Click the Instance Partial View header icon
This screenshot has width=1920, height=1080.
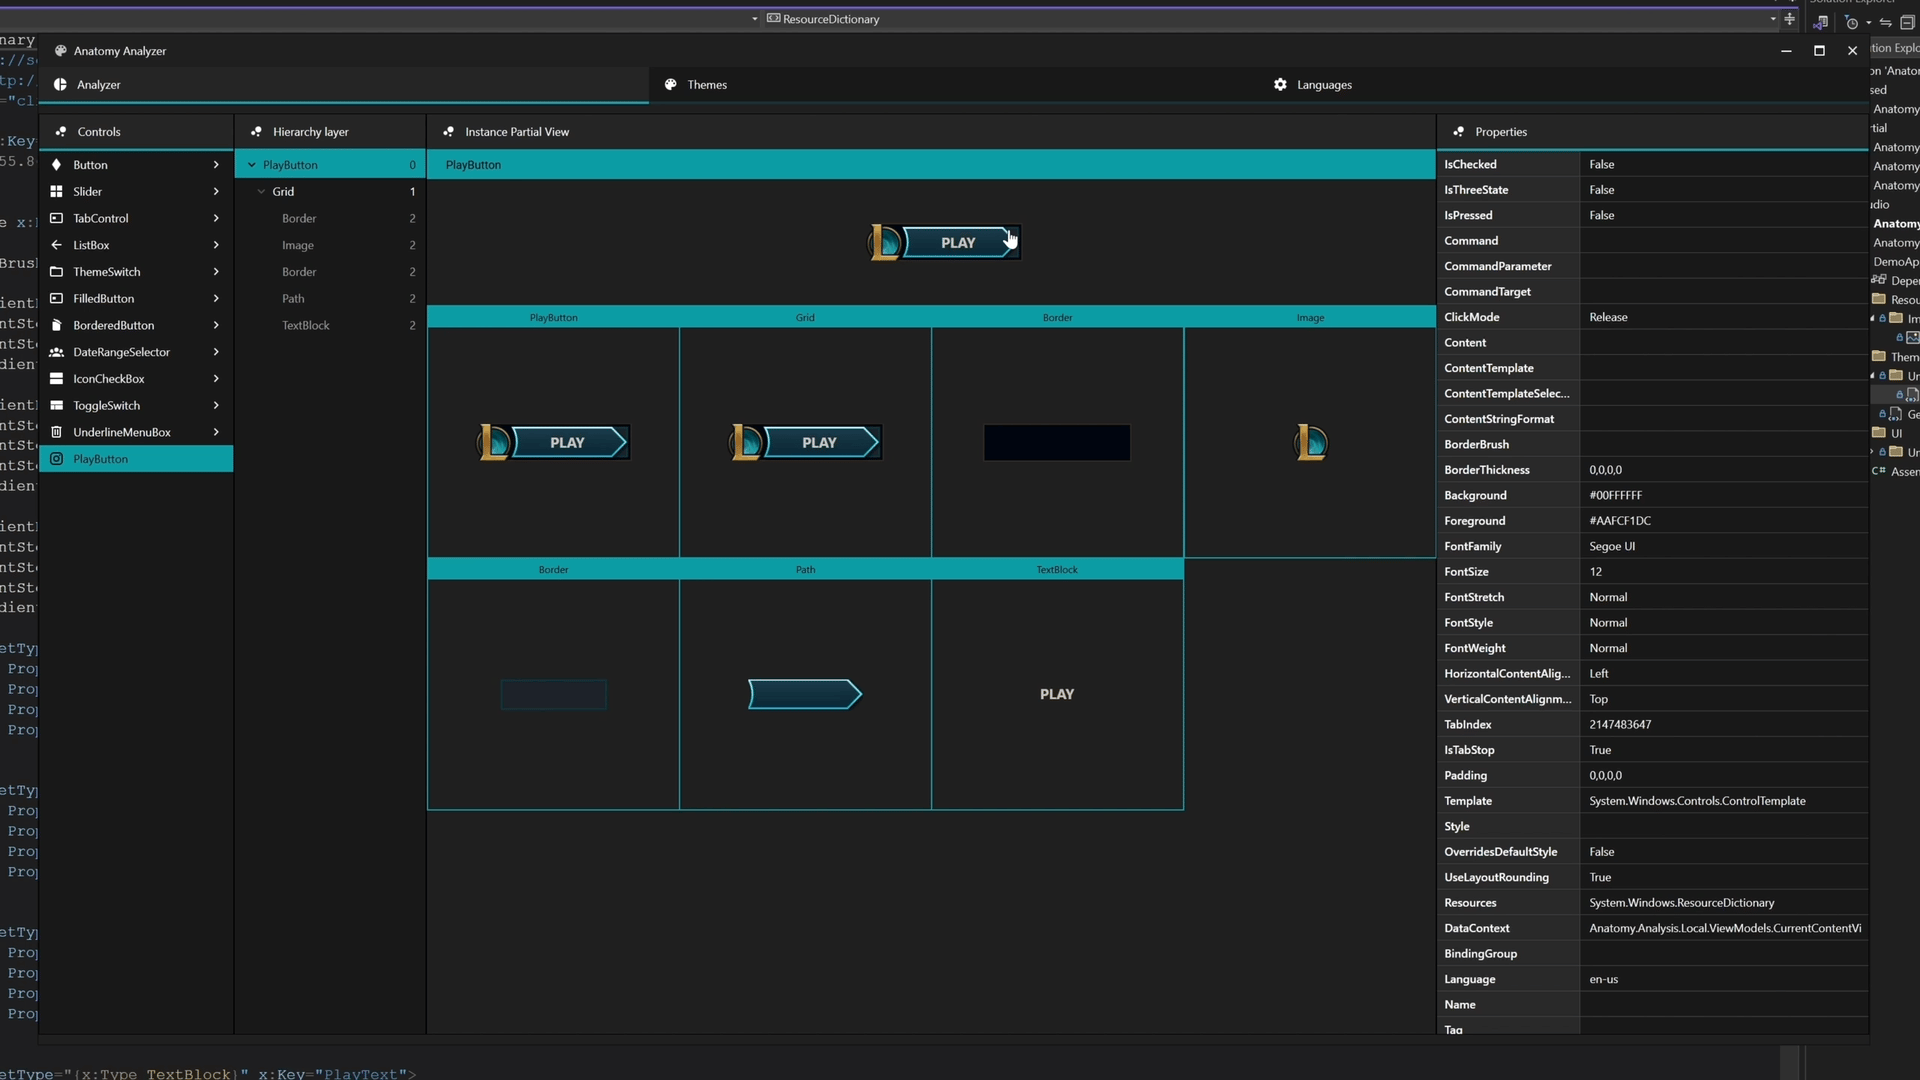[x=448, y=132]
